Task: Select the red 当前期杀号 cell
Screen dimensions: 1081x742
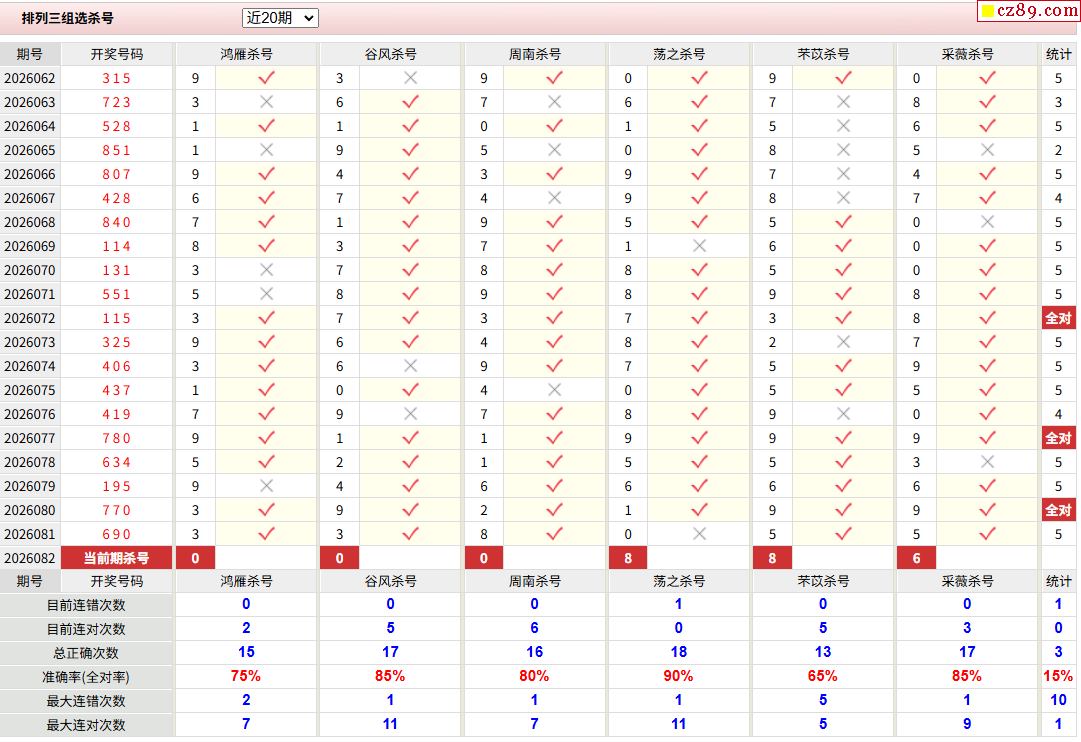Action: [116, 558]
